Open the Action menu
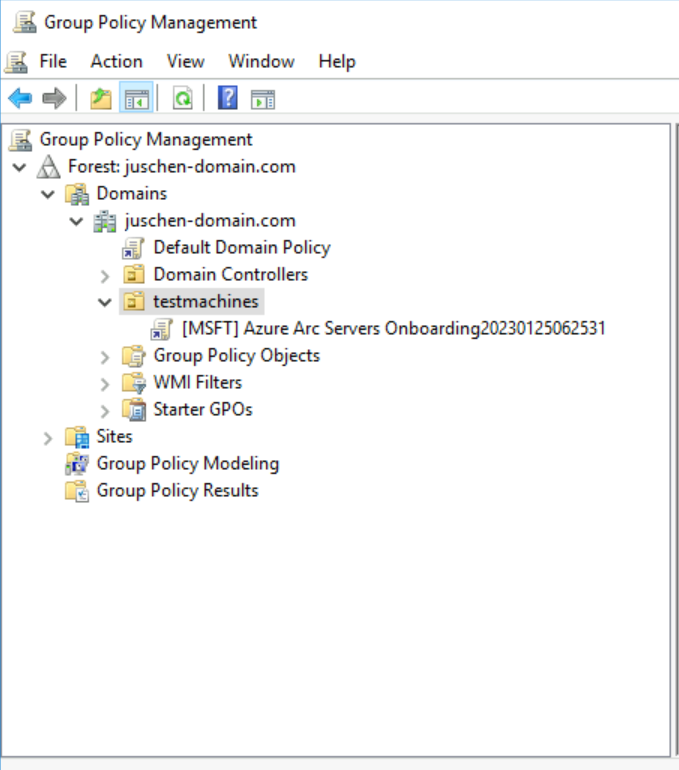This screenshot has height=770, width=679. (x=116, y=61)
